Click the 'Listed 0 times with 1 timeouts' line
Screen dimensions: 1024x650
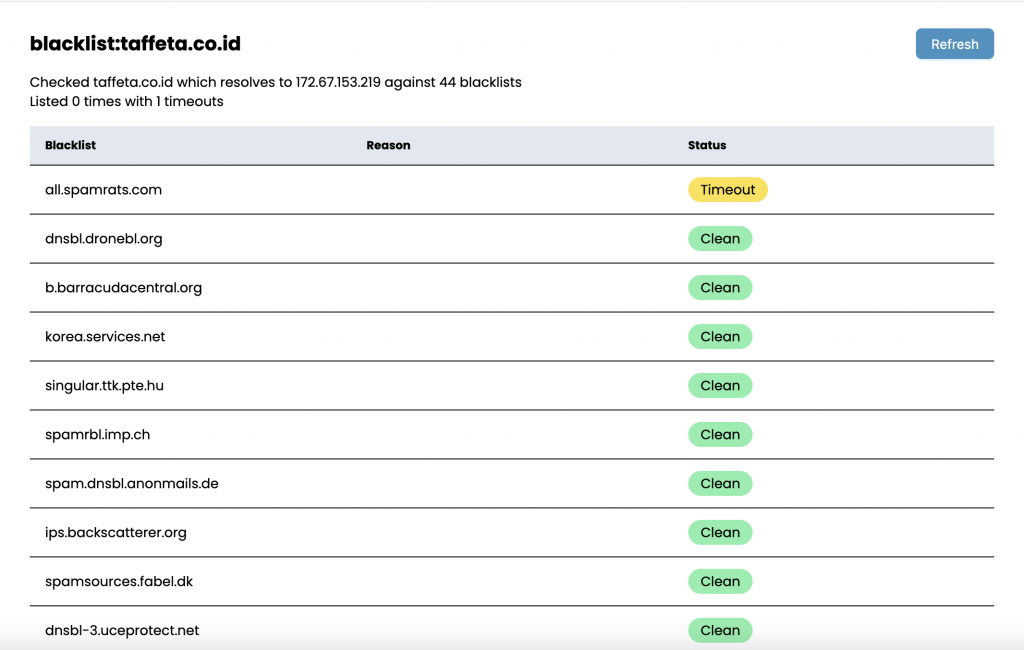(126, 101)
